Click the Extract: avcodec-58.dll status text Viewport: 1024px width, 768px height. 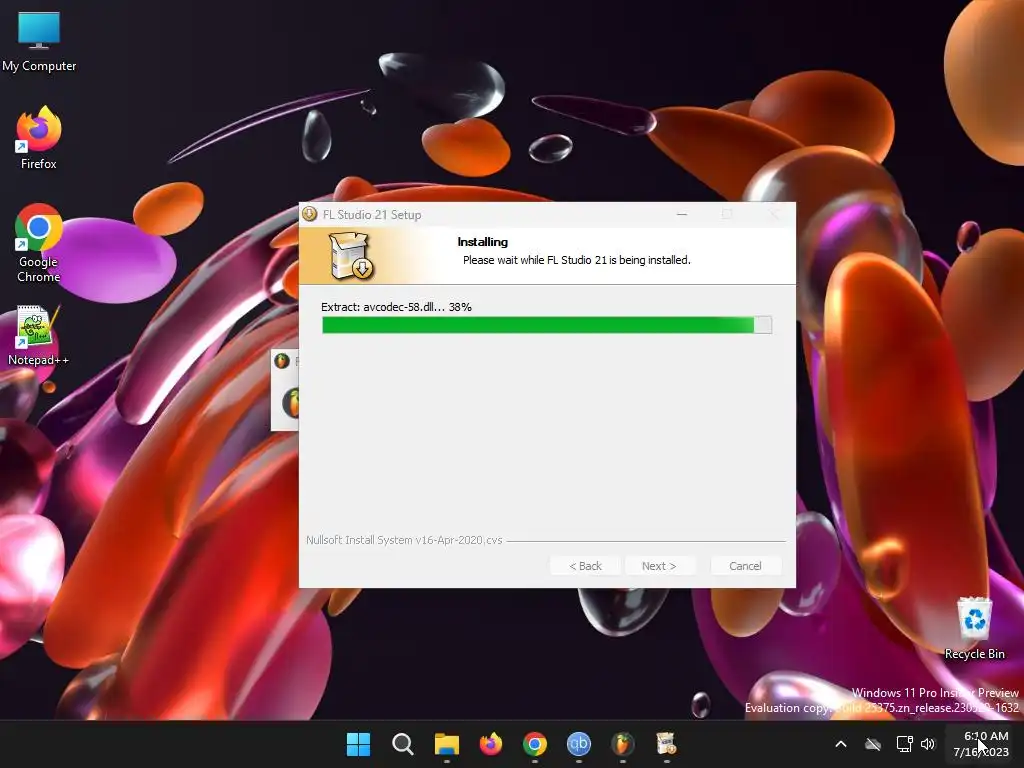click(x=396, y=307)
